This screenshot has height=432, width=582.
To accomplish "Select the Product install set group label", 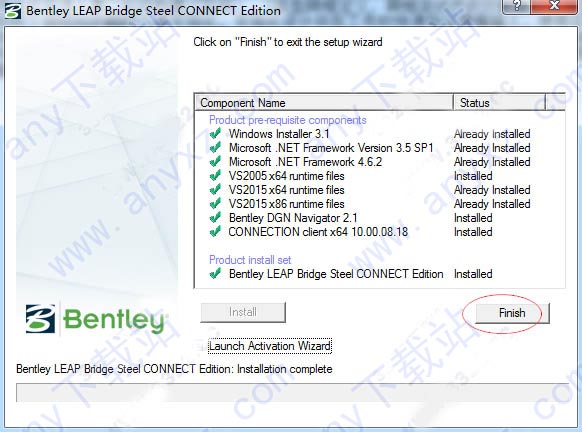I will coord(250,260).
